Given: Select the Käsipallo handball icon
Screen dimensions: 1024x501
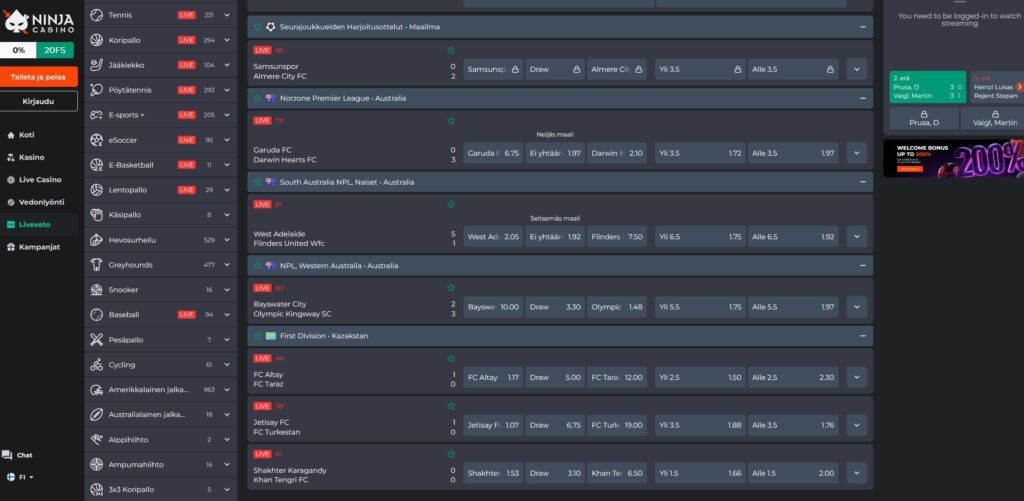Looking at the screenshot, I should pyautogui.click(x=97, y=214).
